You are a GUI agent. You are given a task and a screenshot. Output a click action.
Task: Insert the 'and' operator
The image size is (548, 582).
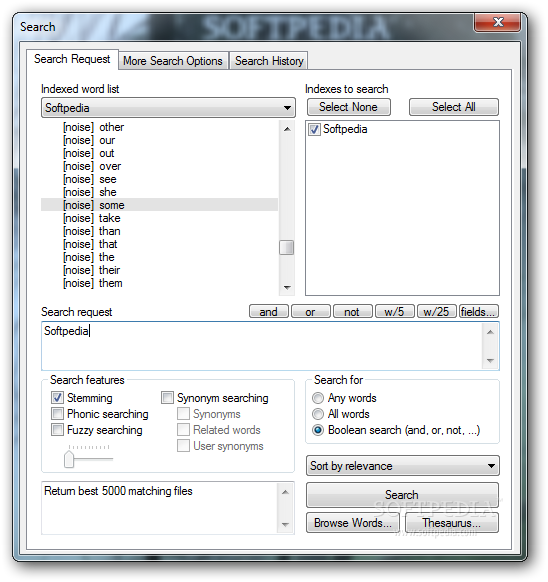[268, 312]
